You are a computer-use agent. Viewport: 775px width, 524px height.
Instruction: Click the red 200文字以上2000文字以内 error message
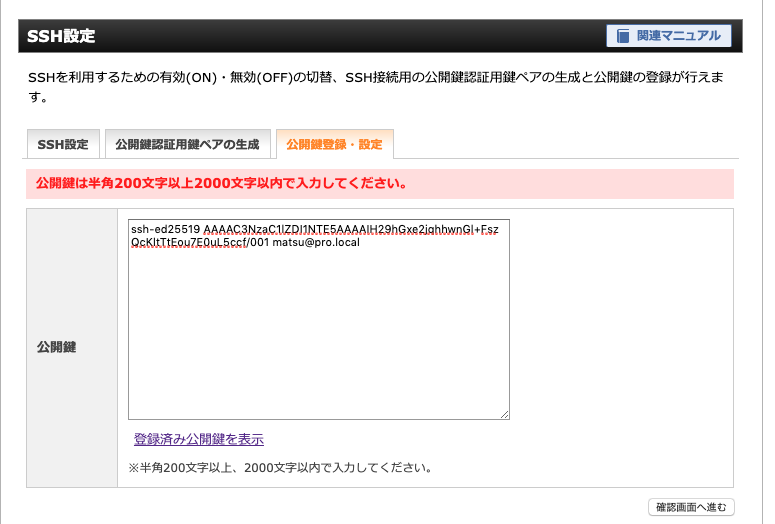(221, 183)
